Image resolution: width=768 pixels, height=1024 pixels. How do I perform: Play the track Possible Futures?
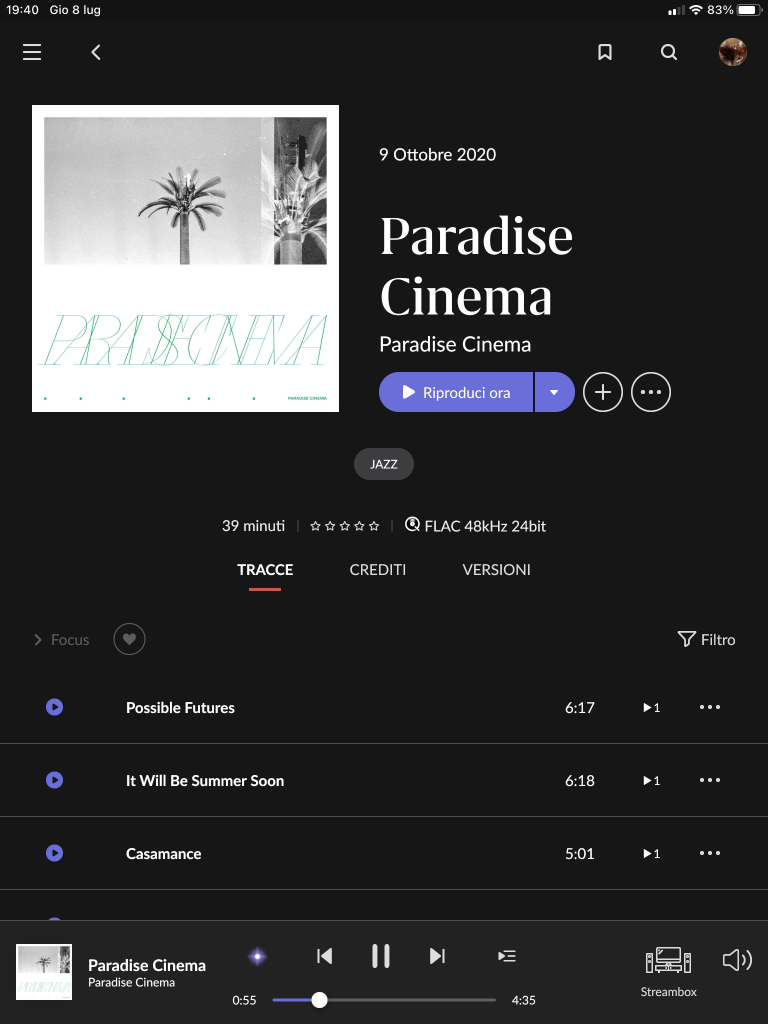coord(55,707)
